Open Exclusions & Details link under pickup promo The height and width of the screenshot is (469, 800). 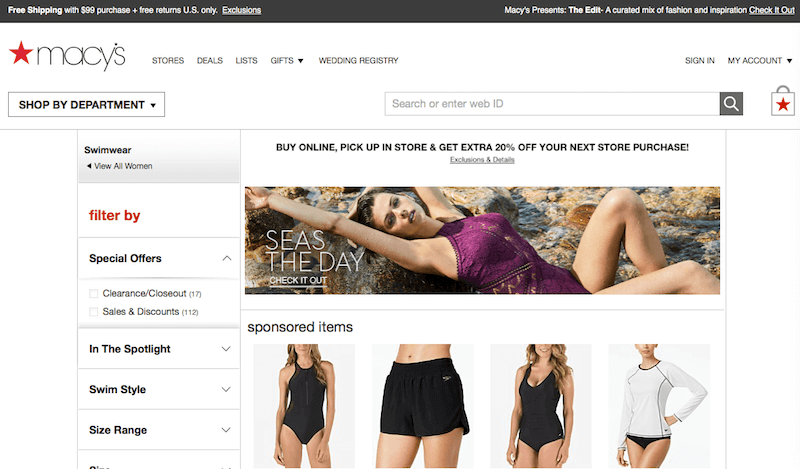coord(482,160)
